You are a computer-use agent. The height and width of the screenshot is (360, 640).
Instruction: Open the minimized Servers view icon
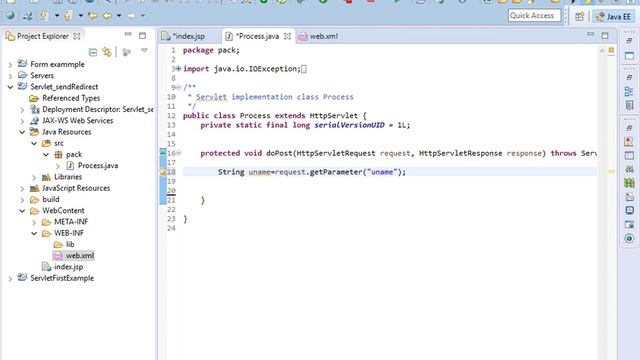(x=629, y=169)
